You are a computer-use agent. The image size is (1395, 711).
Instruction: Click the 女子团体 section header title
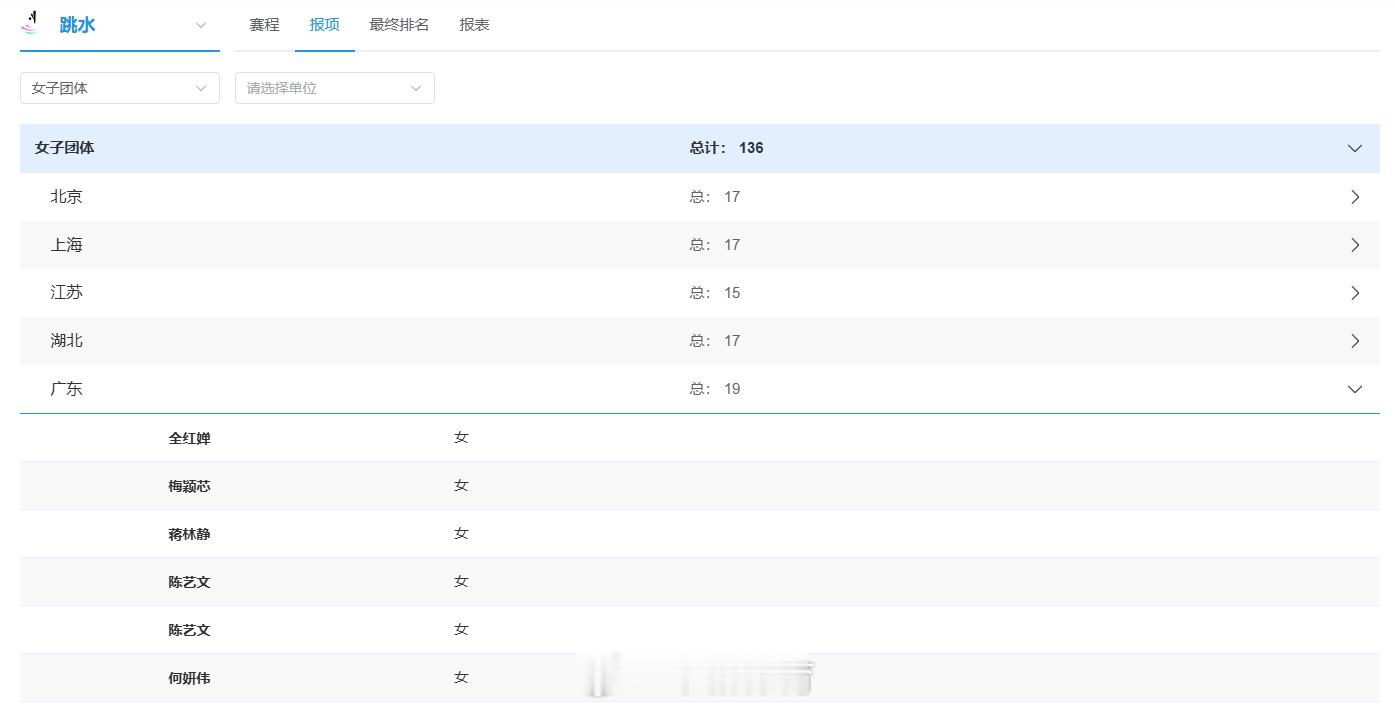[x=65, y=148]
